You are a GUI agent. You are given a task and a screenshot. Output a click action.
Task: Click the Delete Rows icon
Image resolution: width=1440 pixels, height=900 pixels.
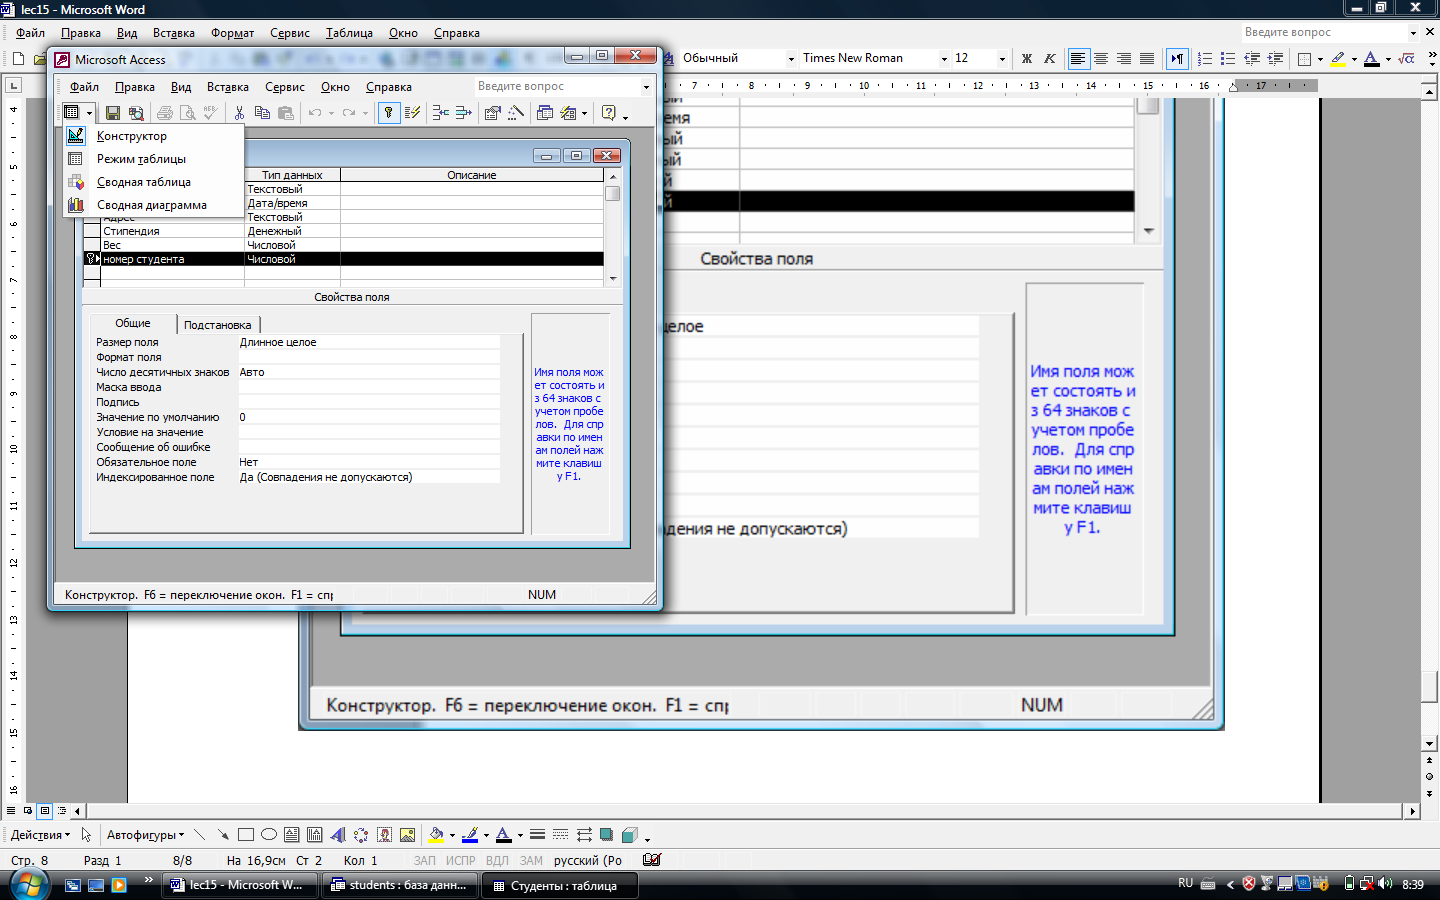tap(464, 113)
